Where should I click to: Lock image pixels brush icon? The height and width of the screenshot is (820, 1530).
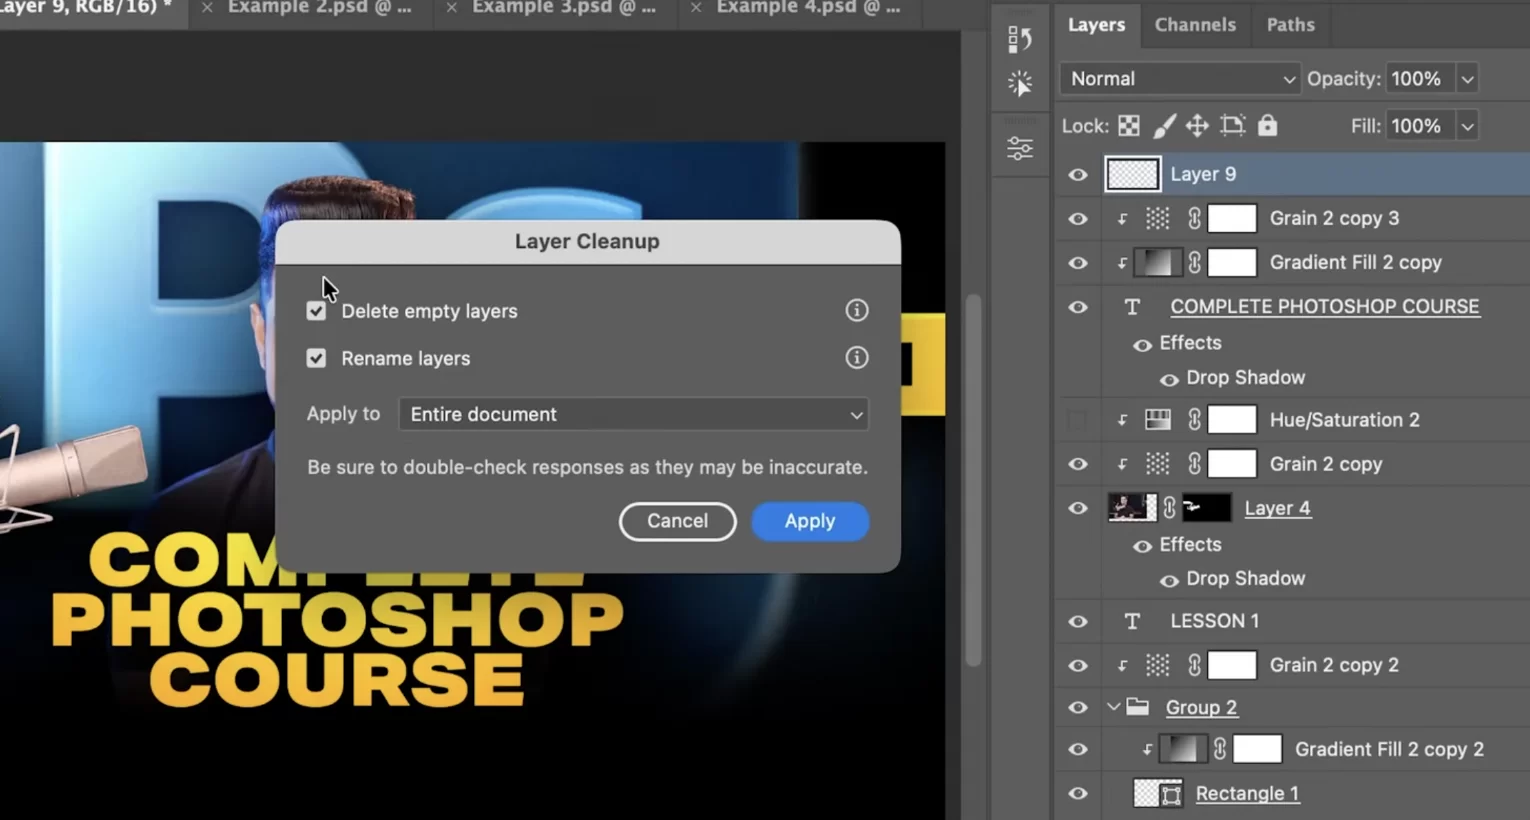[1164, 126]
